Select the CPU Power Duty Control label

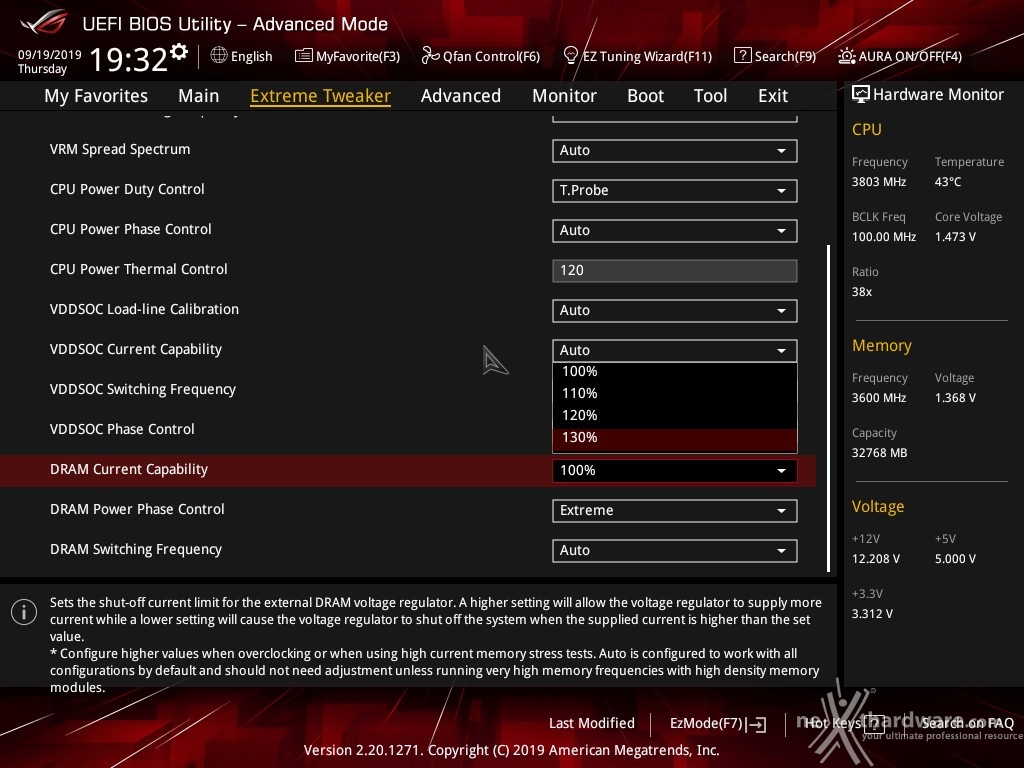click(127, 189)
